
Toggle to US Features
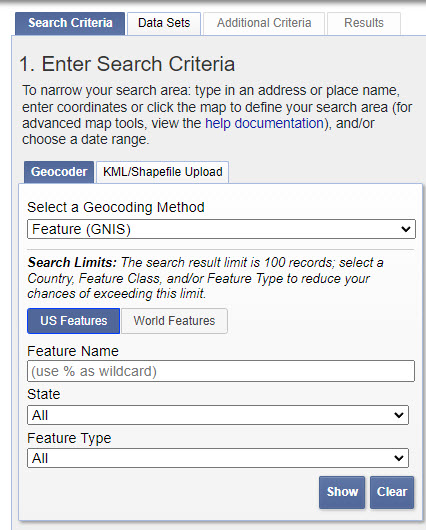click(x=73, y=321)
